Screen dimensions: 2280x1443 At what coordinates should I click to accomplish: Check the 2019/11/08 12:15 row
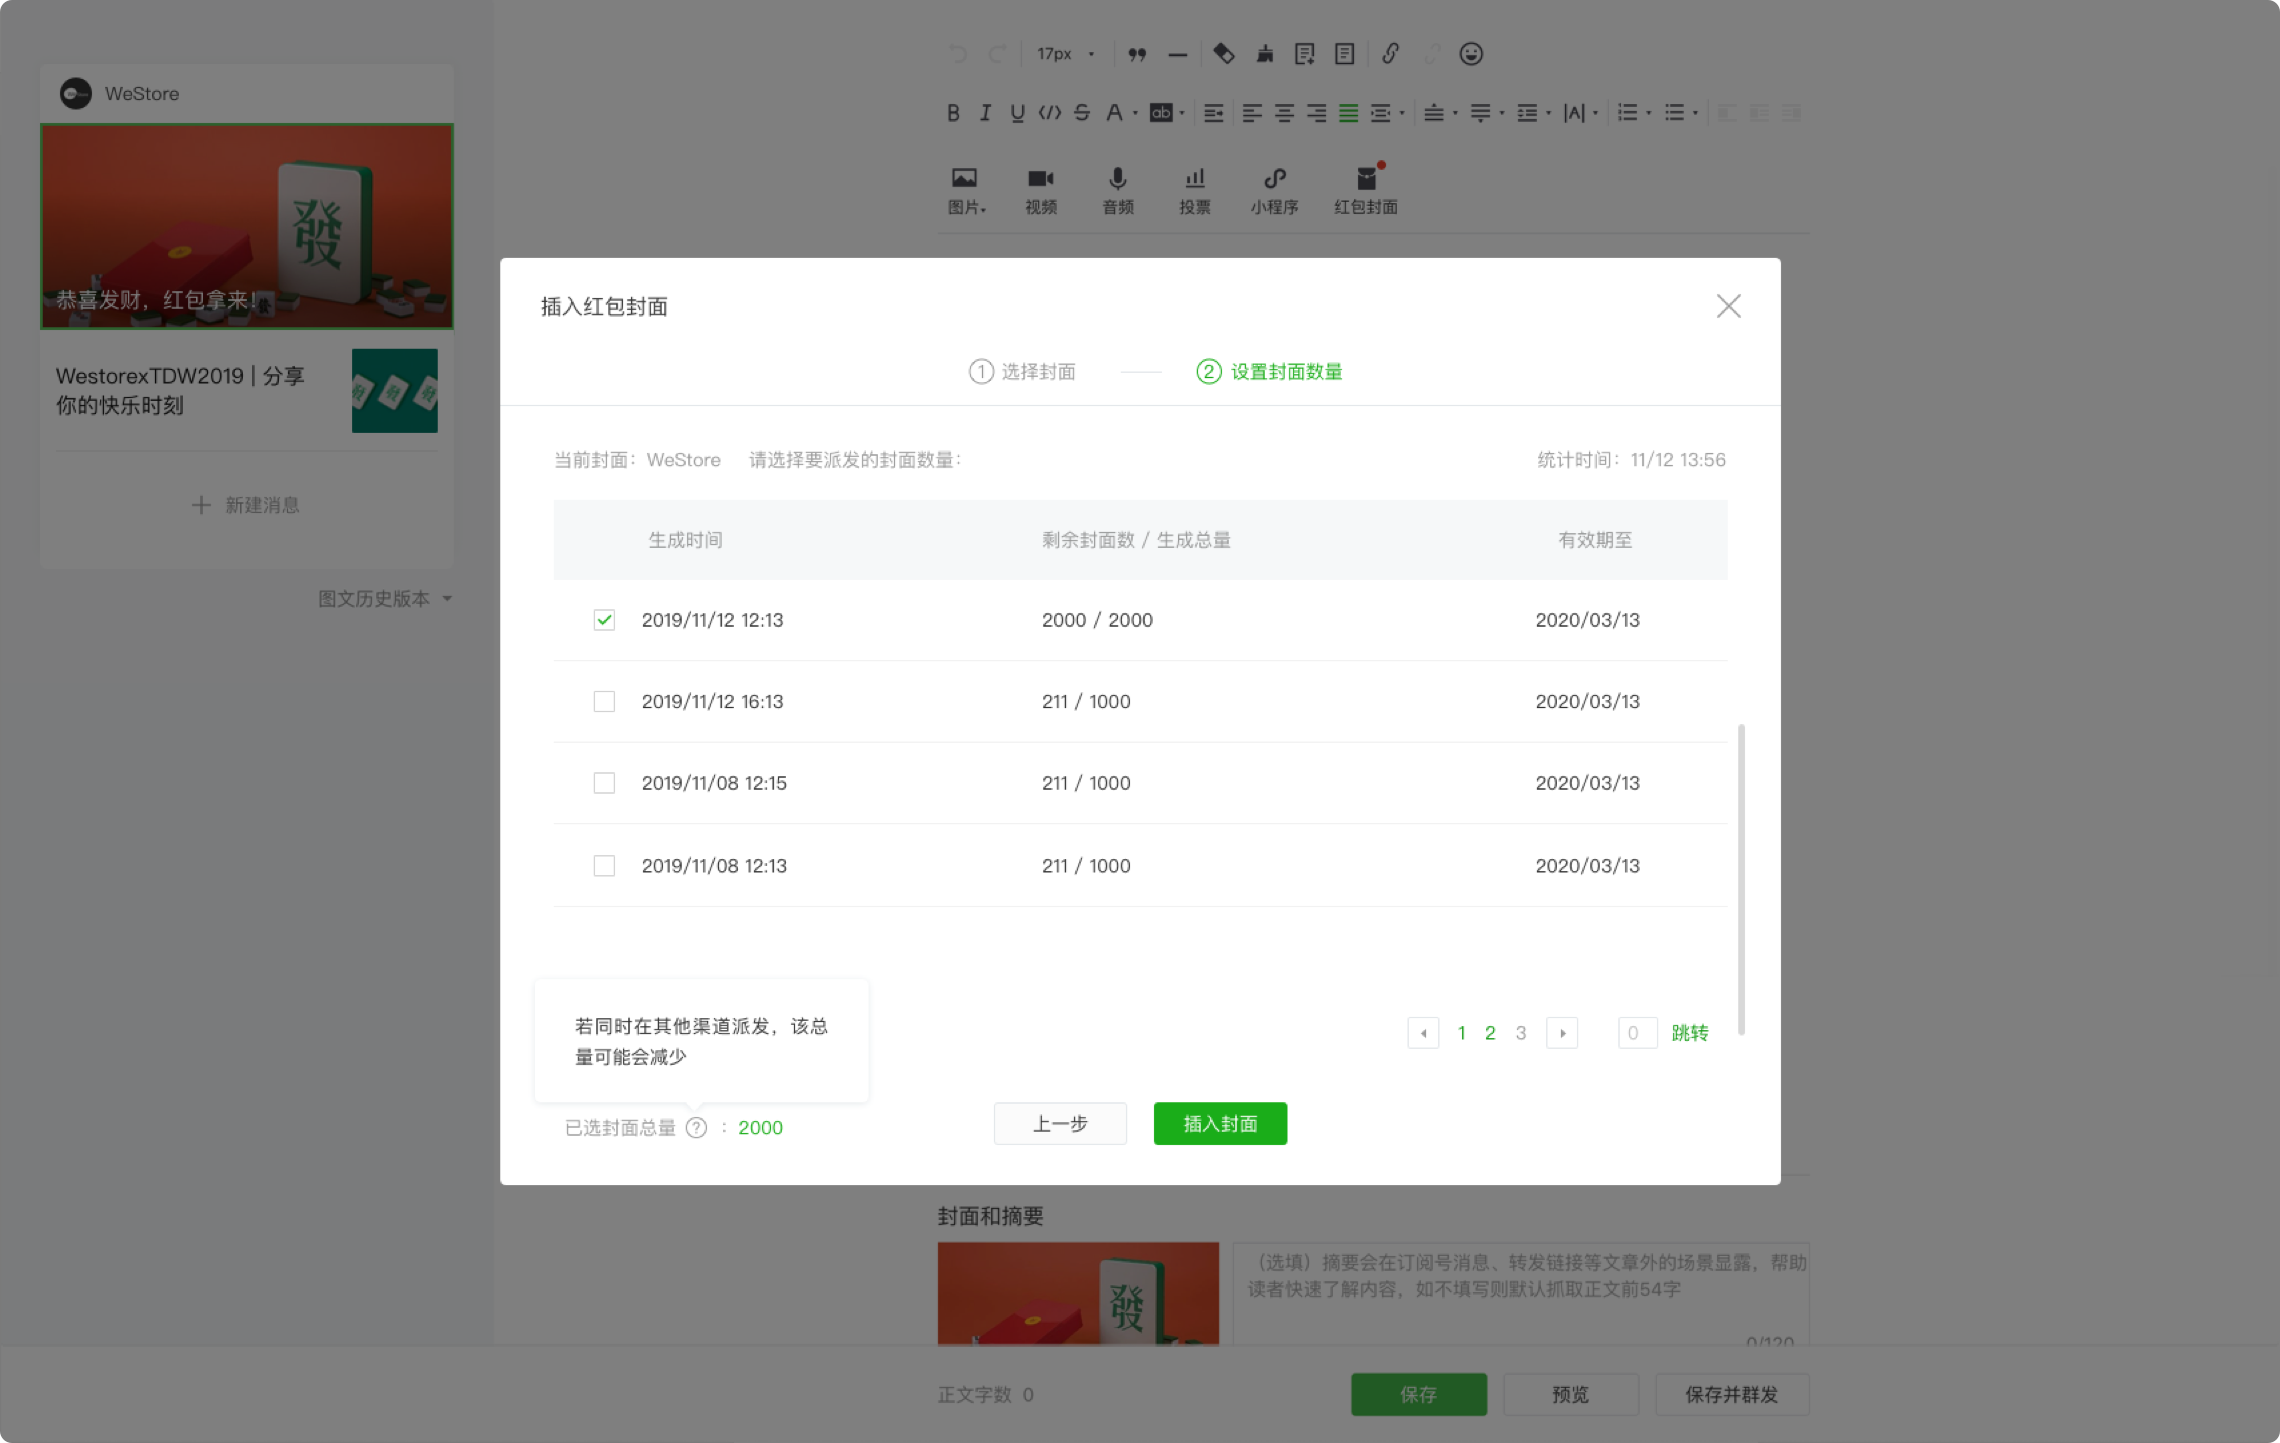[604, 783]
